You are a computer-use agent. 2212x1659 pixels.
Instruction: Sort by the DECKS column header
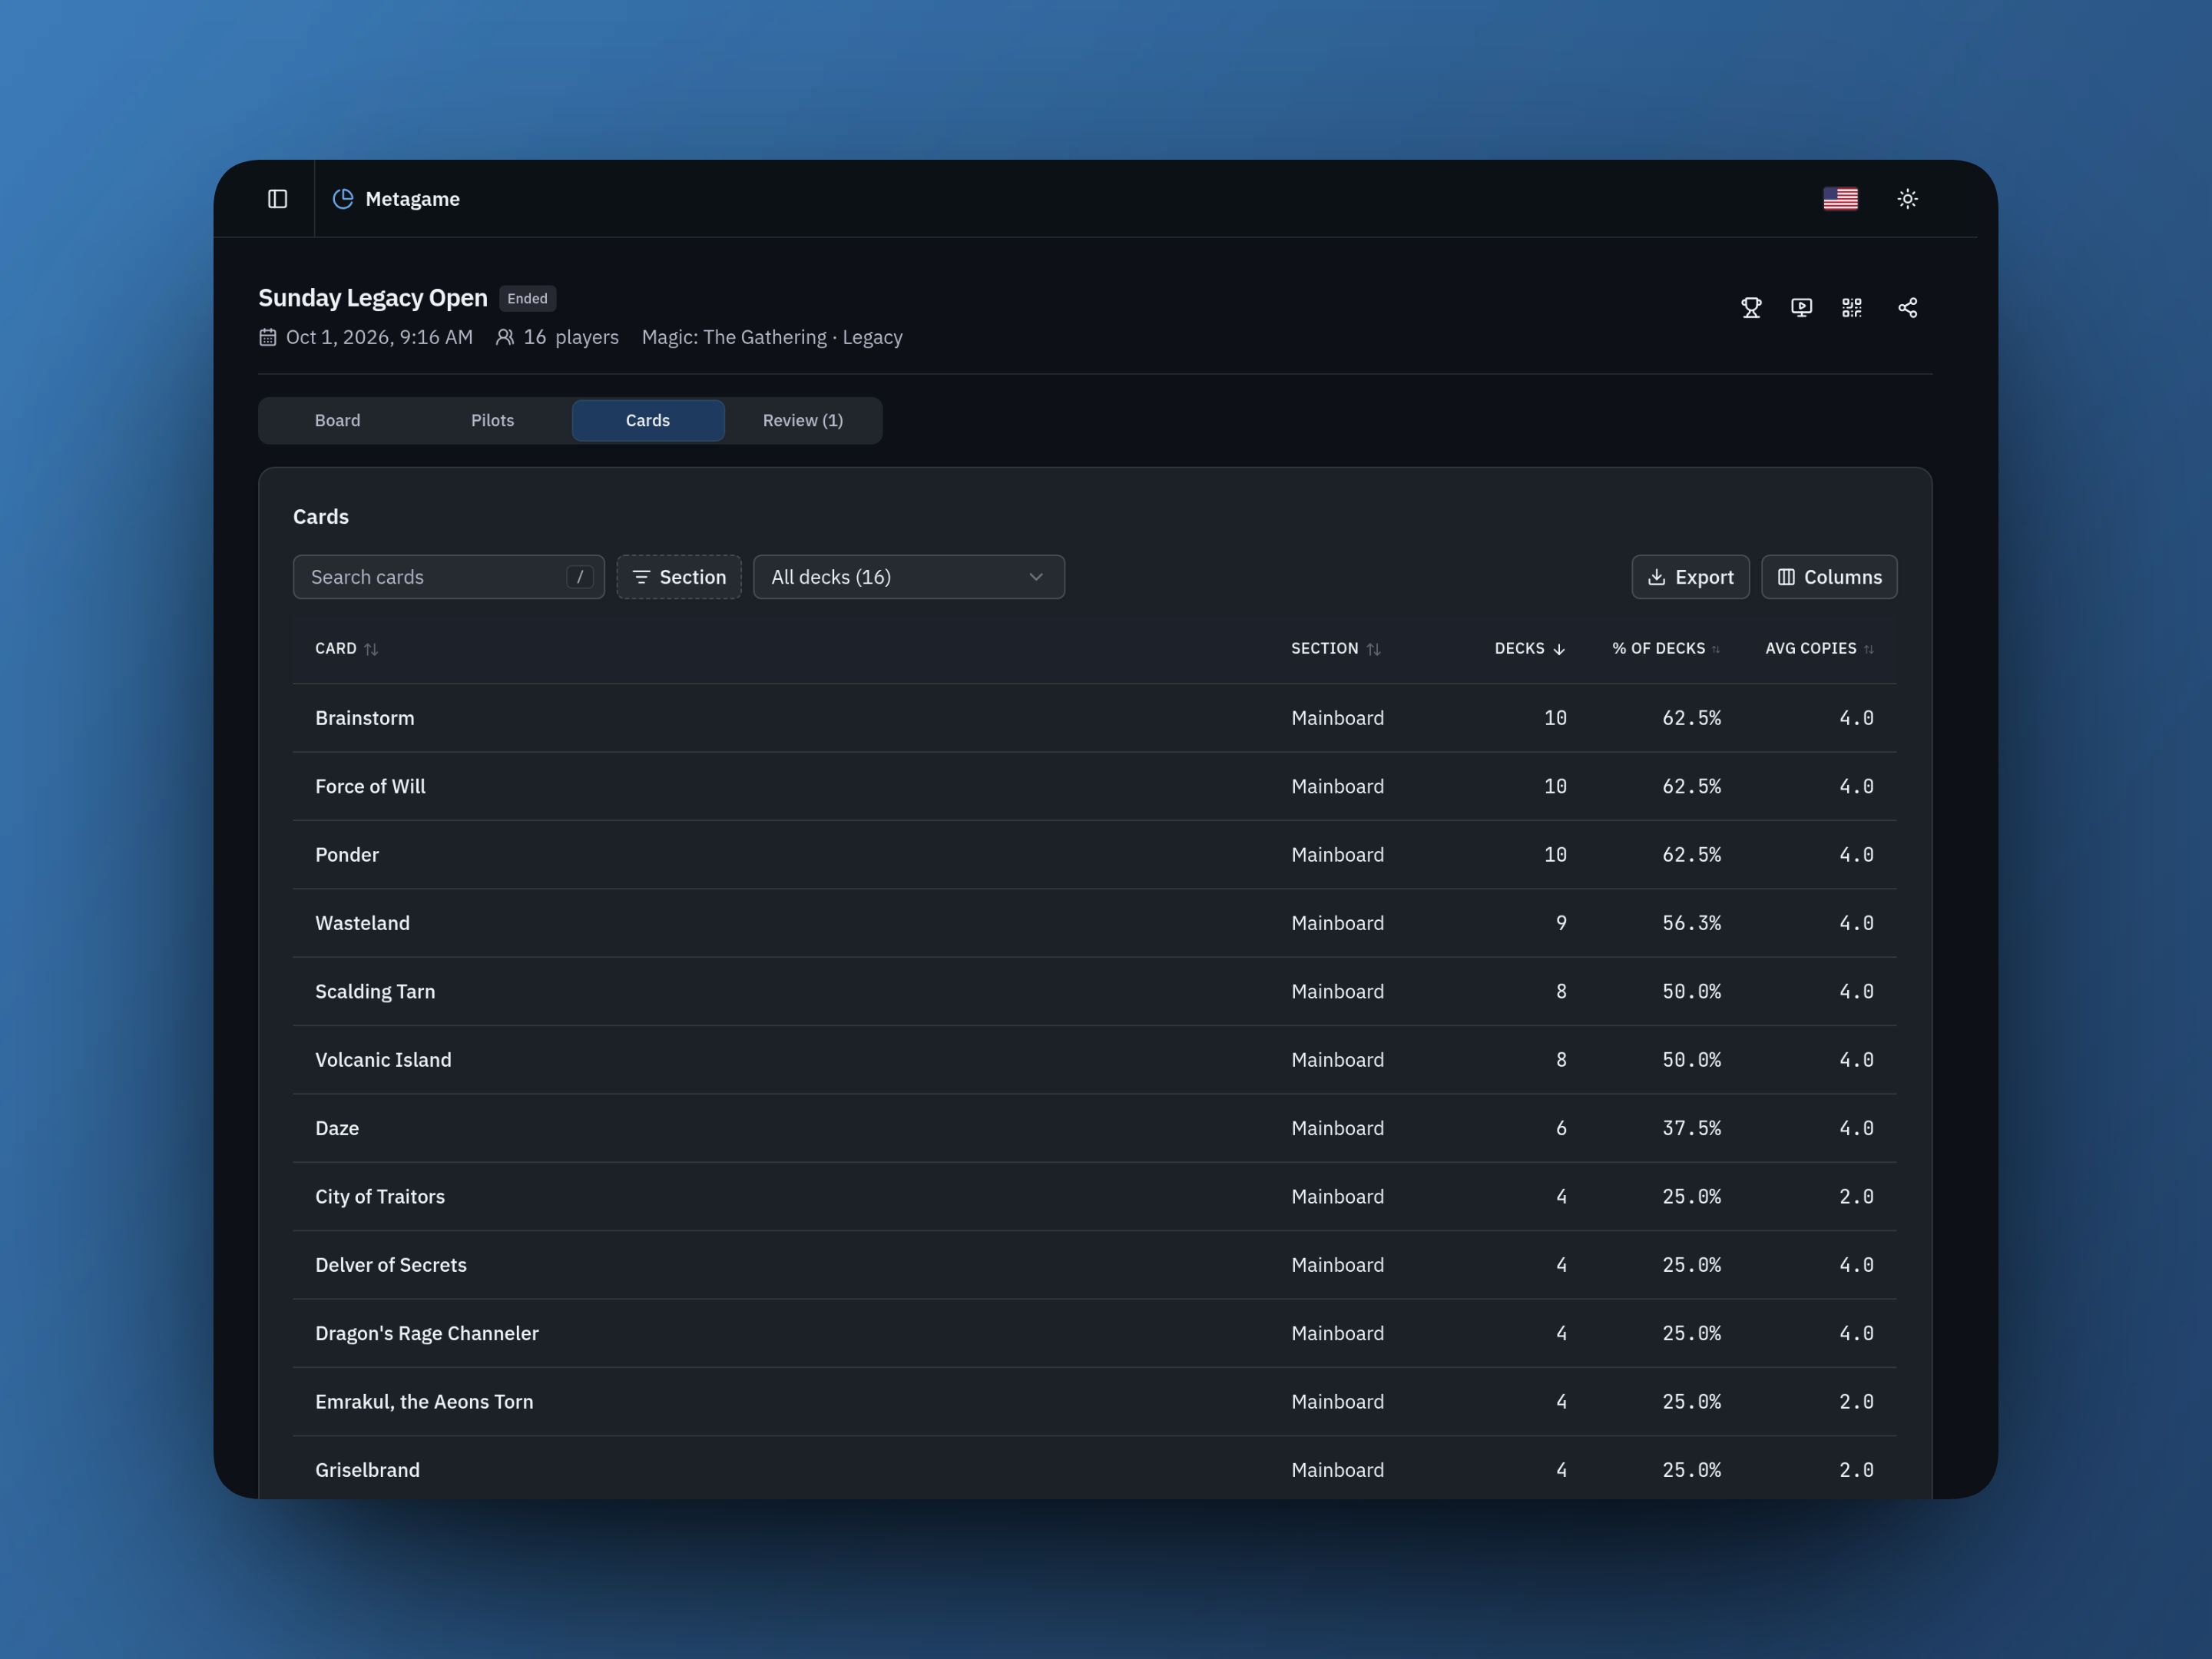click(x=1530, y=648)
